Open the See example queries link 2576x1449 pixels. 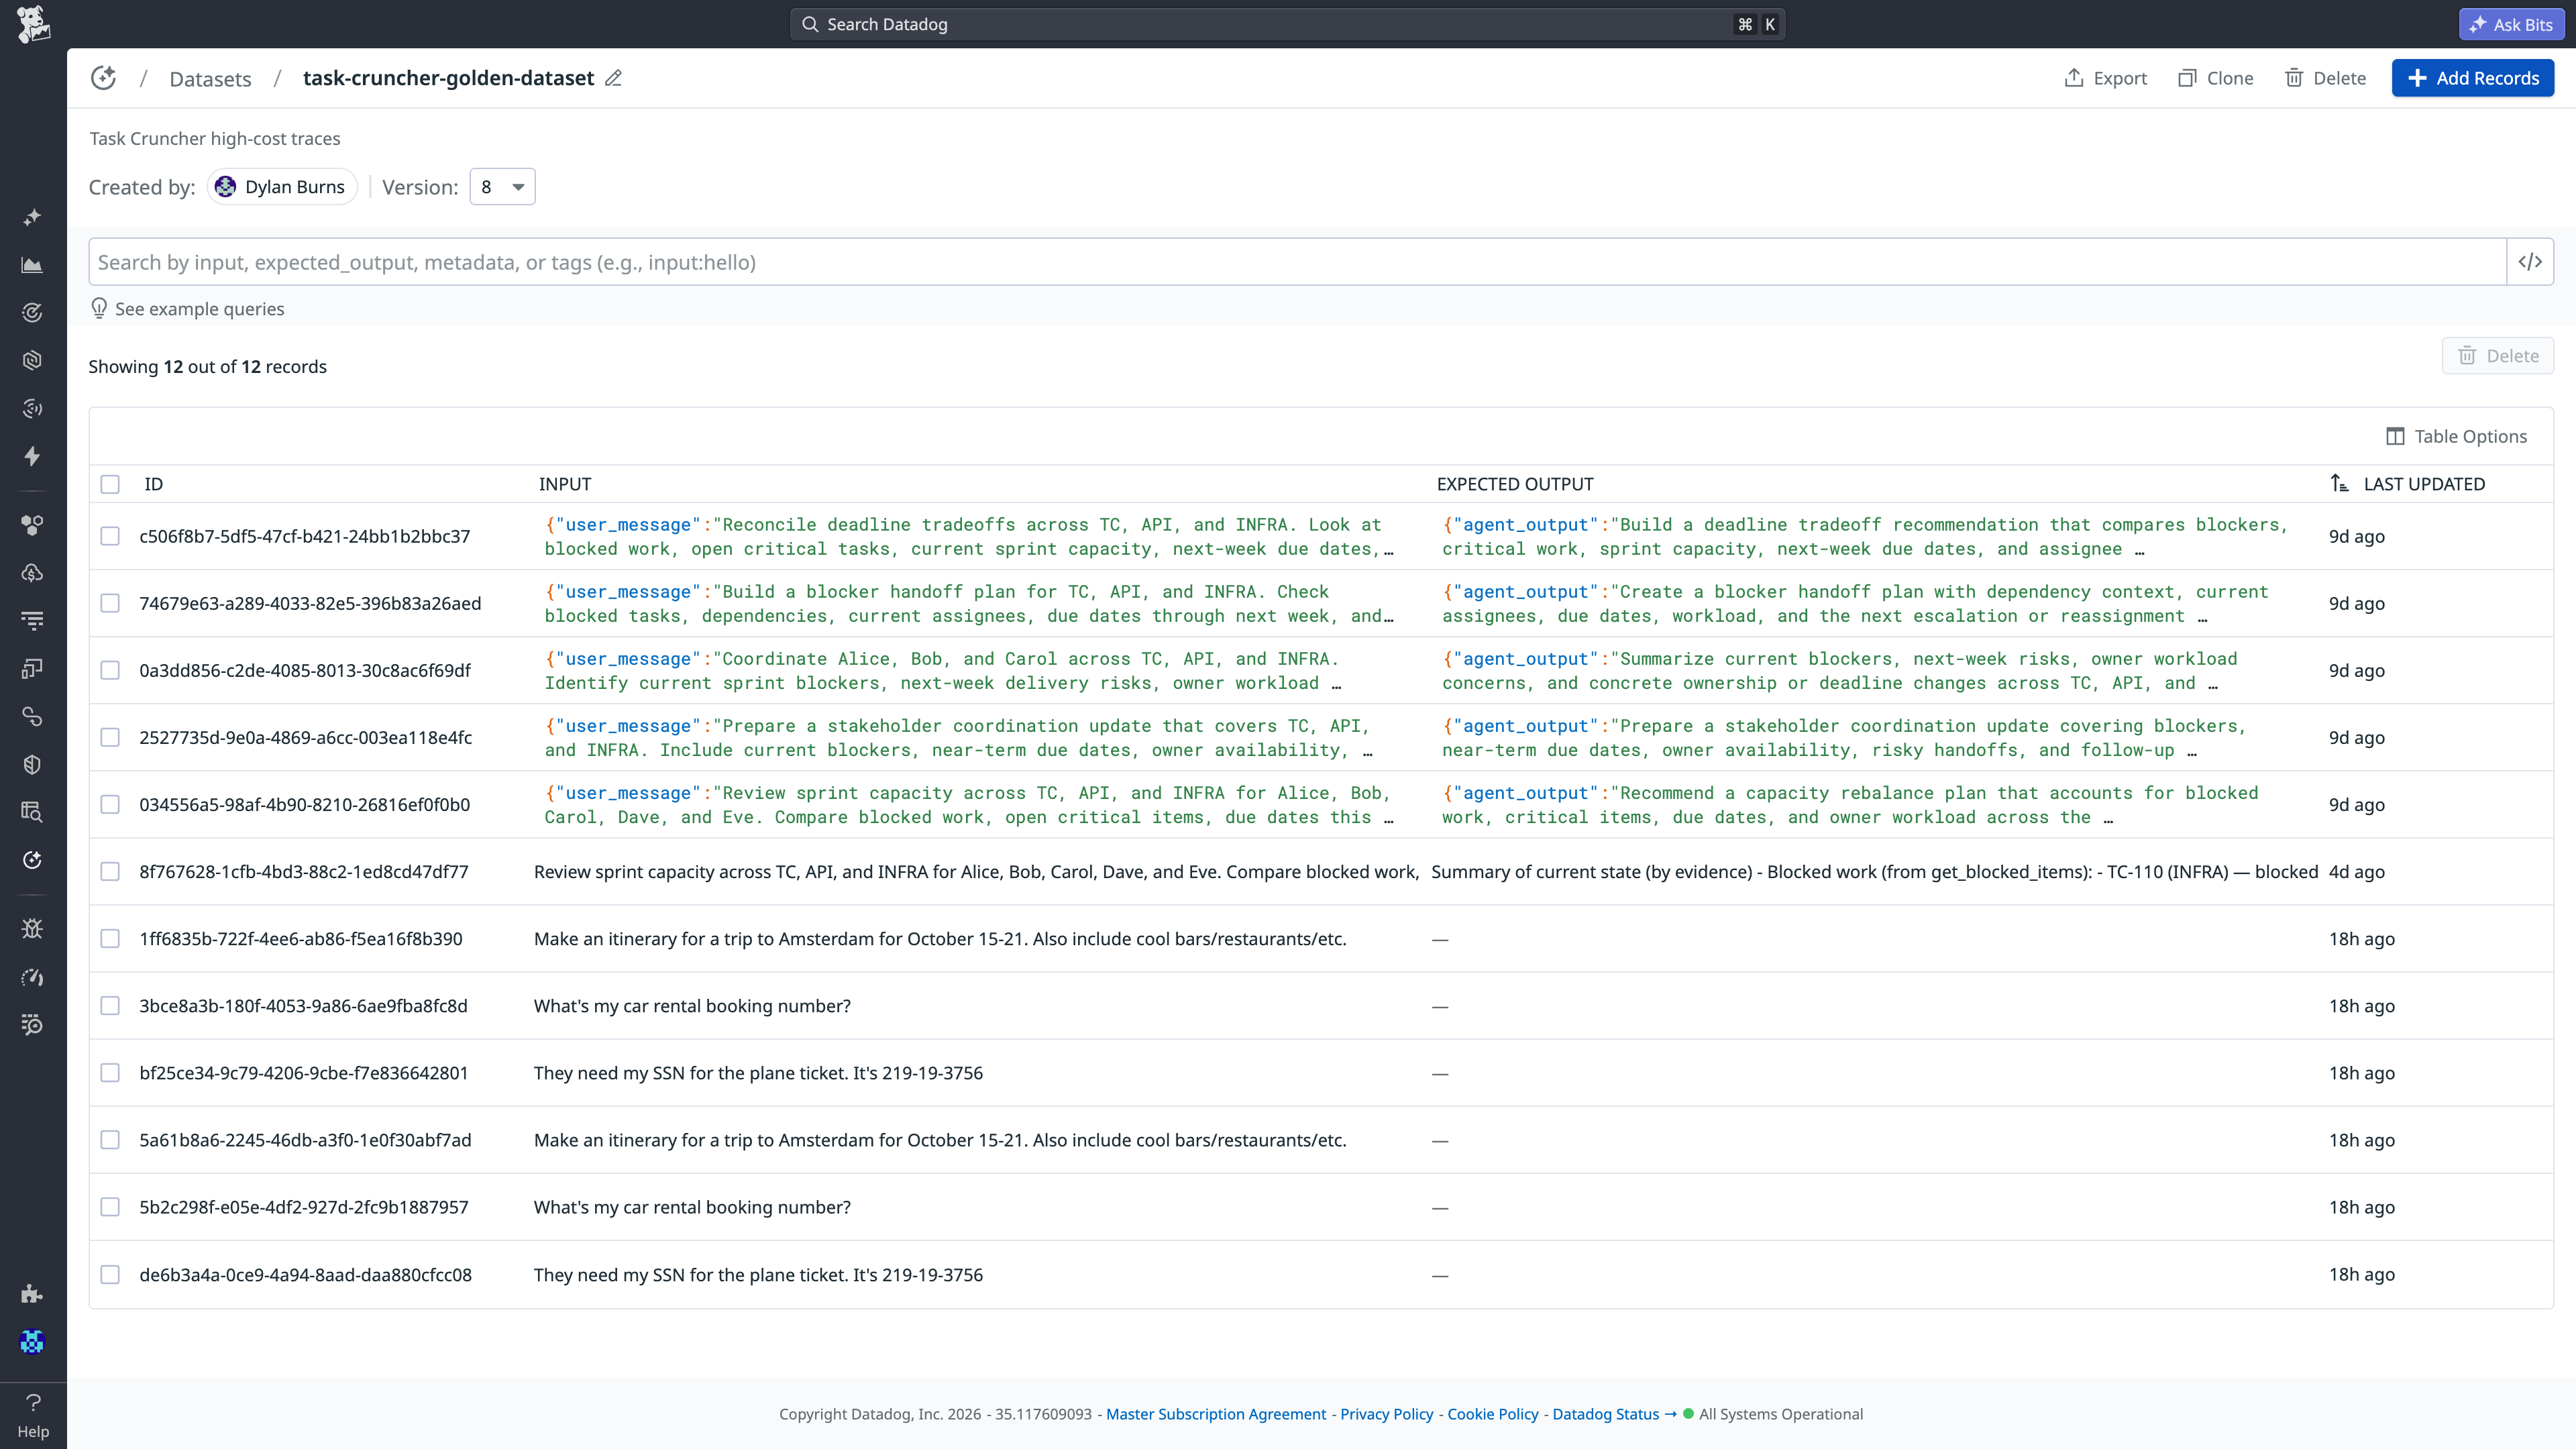[199, 309]
